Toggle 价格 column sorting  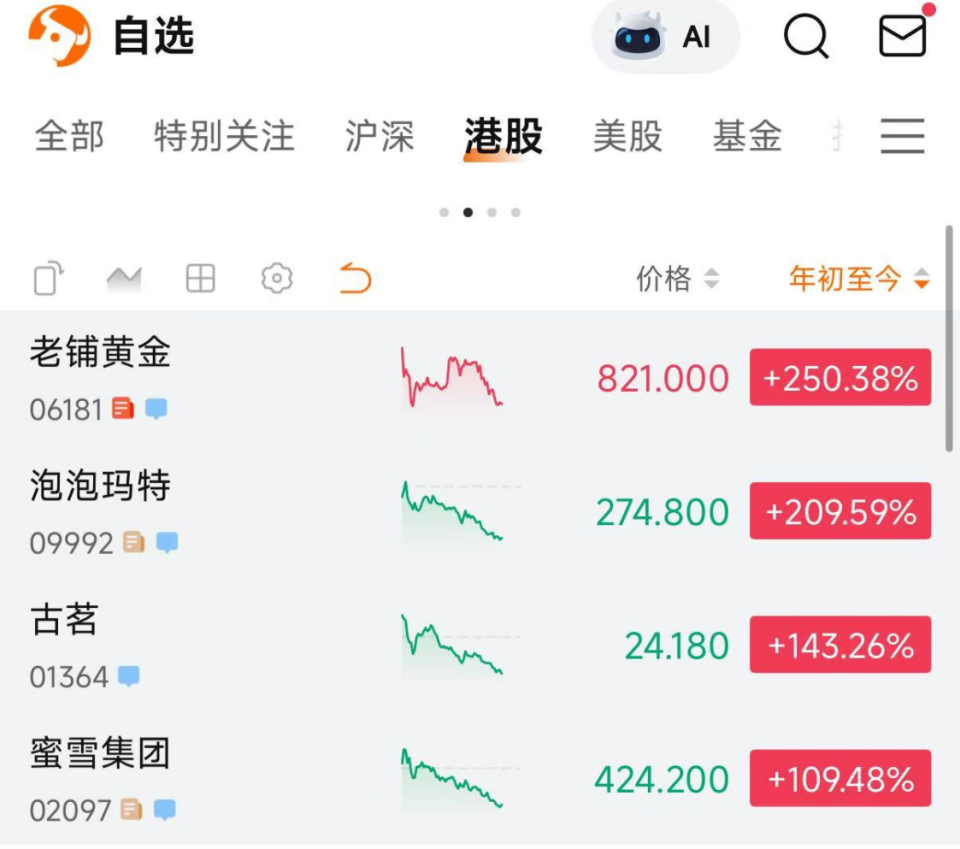click(677, 280)
